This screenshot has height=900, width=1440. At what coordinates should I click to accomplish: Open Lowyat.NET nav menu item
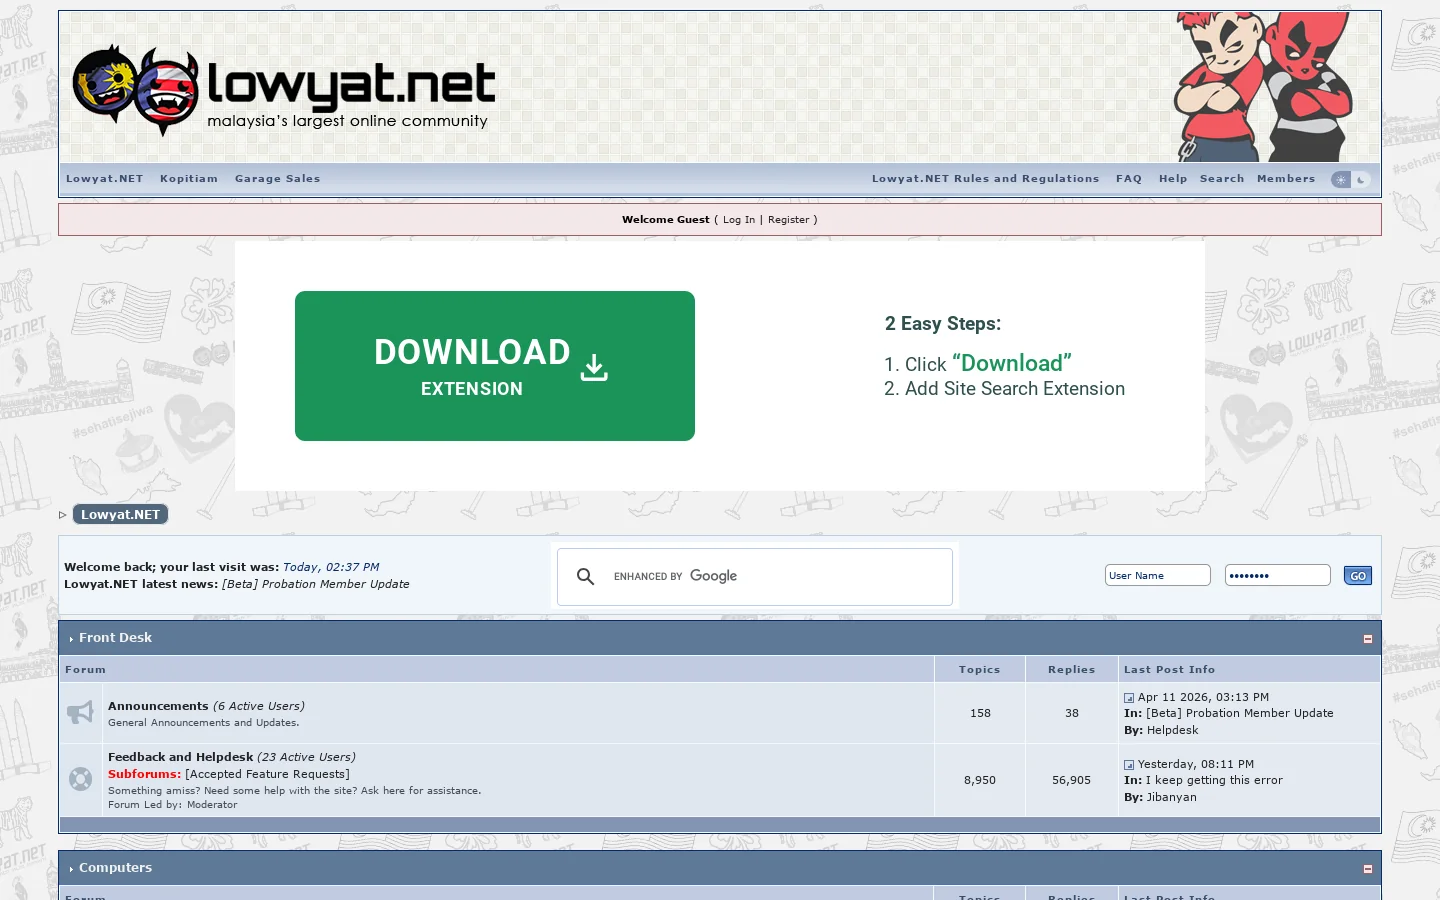pyautogui.click(x=105, y=179)
